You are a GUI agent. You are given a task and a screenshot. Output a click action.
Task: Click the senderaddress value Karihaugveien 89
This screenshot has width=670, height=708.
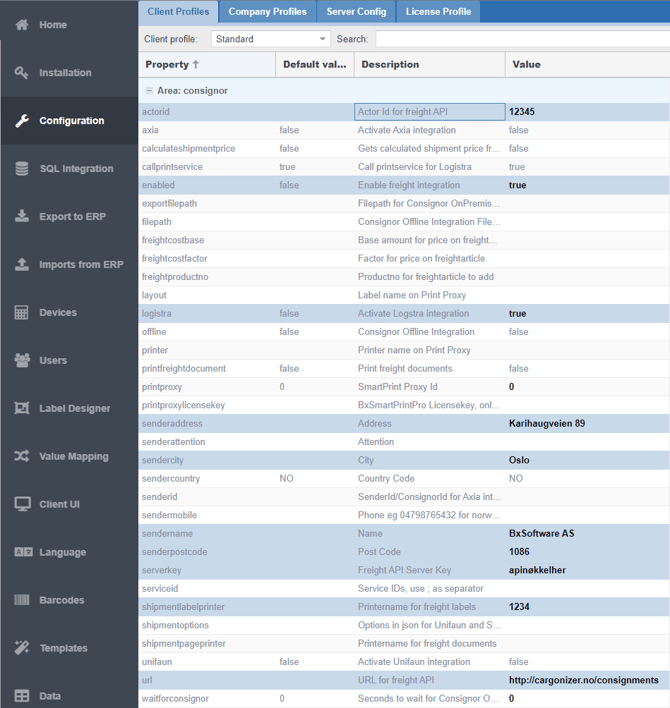pyautogui.click(x=547, y=424)
